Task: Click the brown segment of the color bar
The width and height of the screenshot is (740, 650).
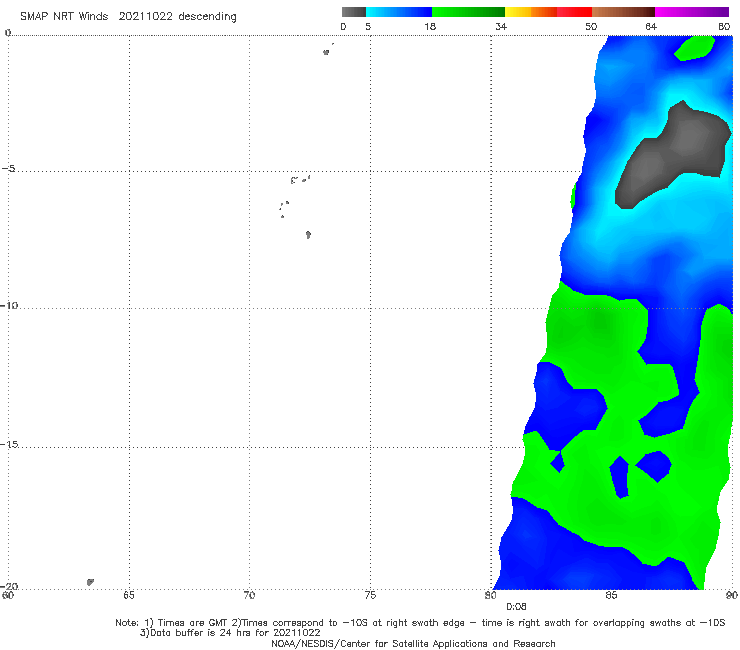Action: pyautogui.click(x=623, y=12)
